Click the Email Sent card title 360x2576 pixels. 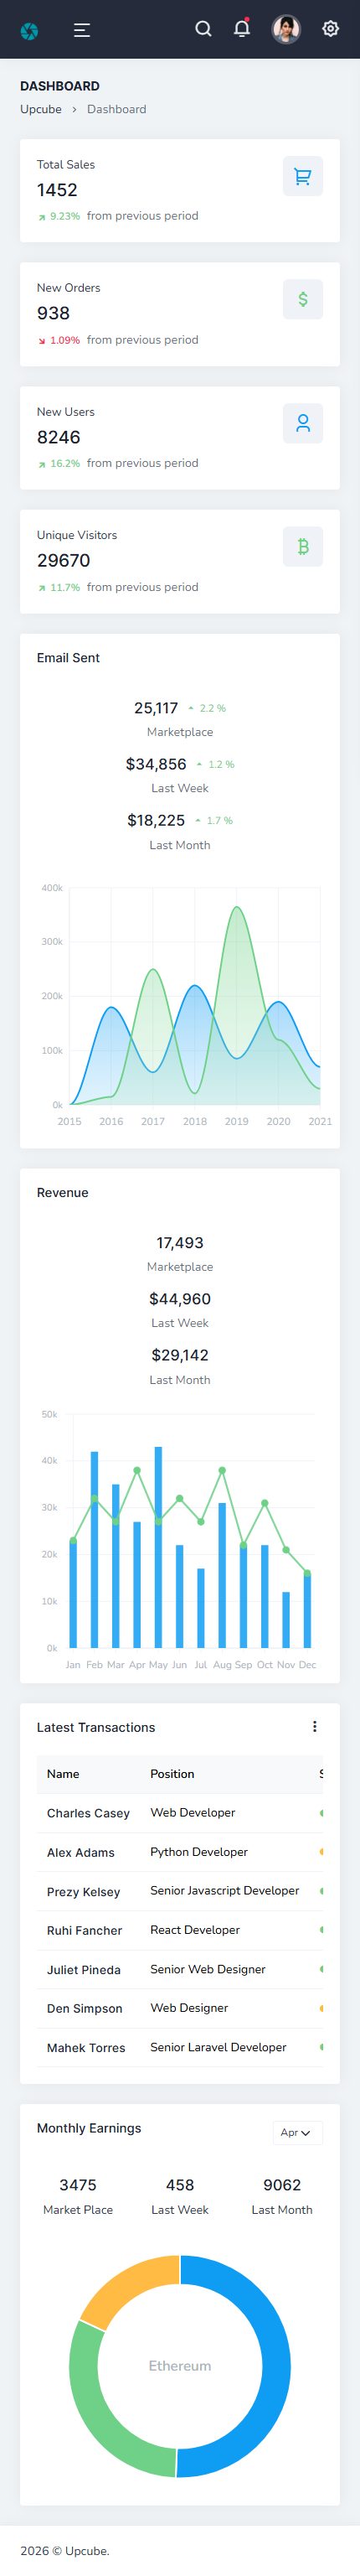click(x=68, y=657)
